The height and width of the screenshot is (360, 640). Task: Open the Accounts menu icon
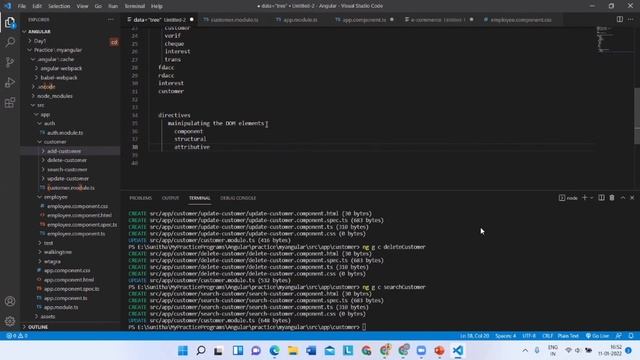click(10, 301)
